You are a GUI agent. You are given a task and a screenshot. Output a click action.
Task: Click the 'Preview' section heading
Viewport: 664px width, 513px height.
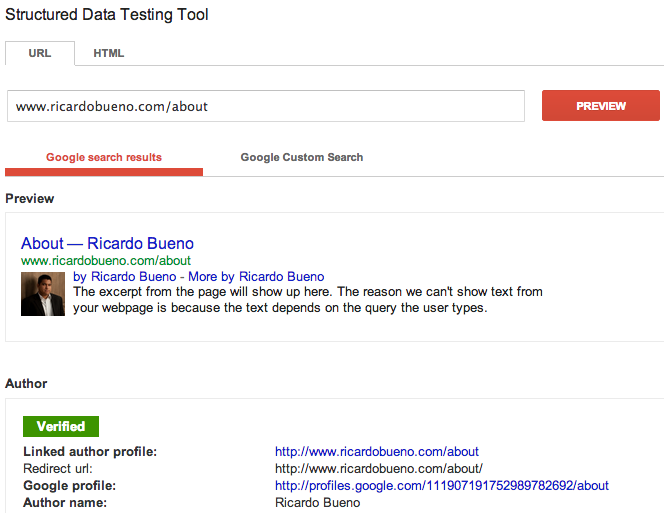pyautogui.click(x=30, y=199)
